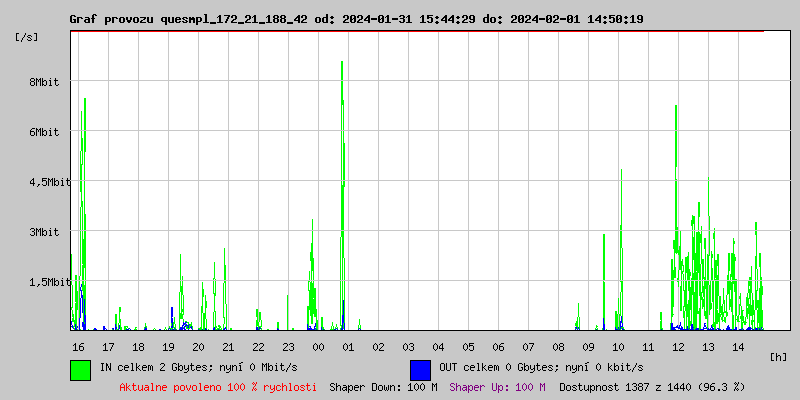Click the hour 16 label on the time axis
Screen dimensions: 800x400
pos(78,346)
